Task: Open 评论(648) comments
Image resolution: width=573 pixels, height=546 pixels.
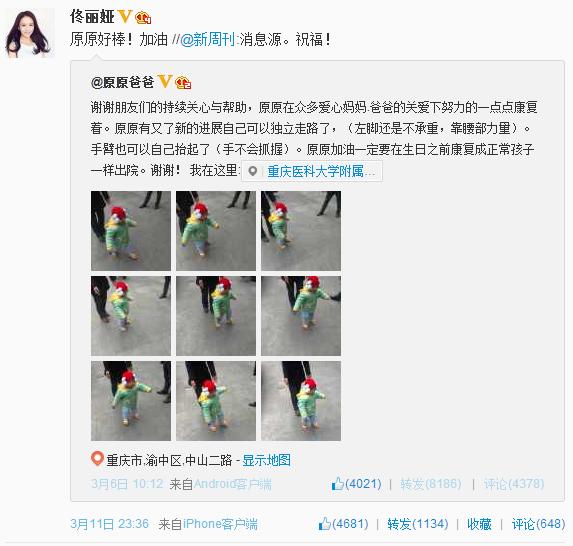Action: tap(539, 524)
